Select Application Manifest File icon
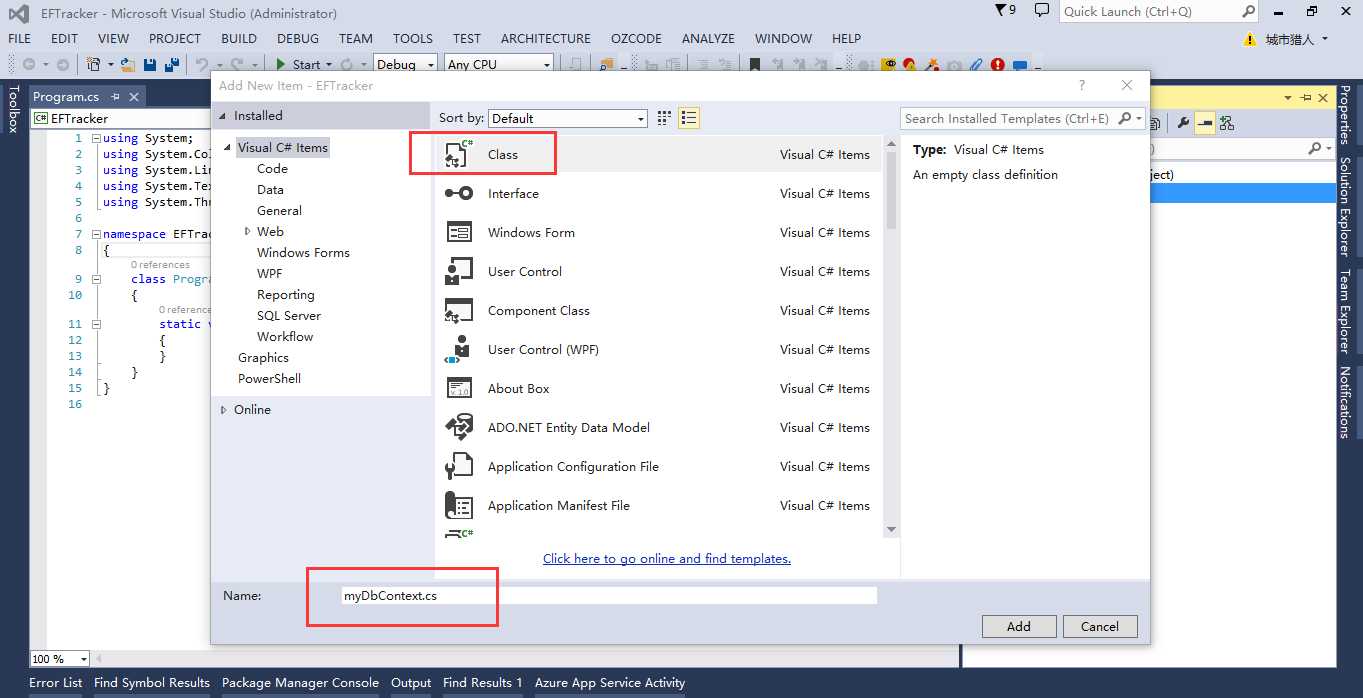This screenshot has height=698, width=1363. tap(459, 505)
